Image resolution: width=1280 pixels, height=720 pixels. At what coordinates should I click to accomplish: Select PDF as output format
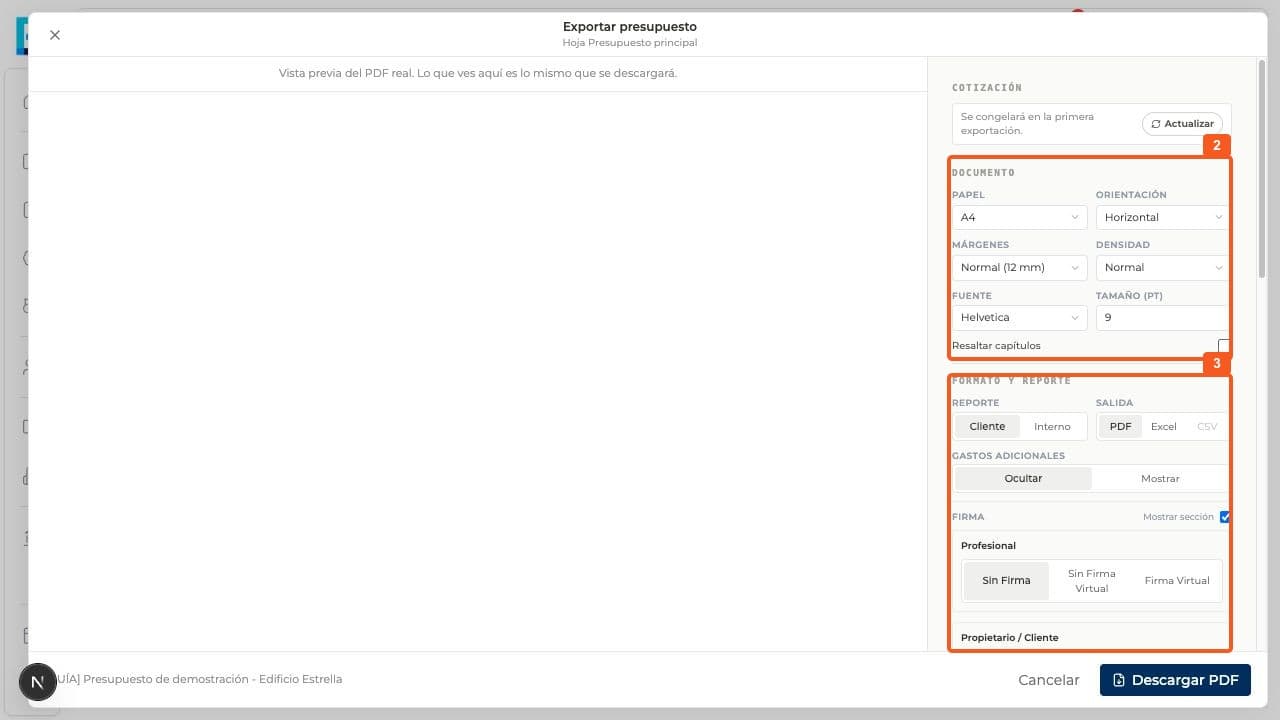pos(1120,426)
